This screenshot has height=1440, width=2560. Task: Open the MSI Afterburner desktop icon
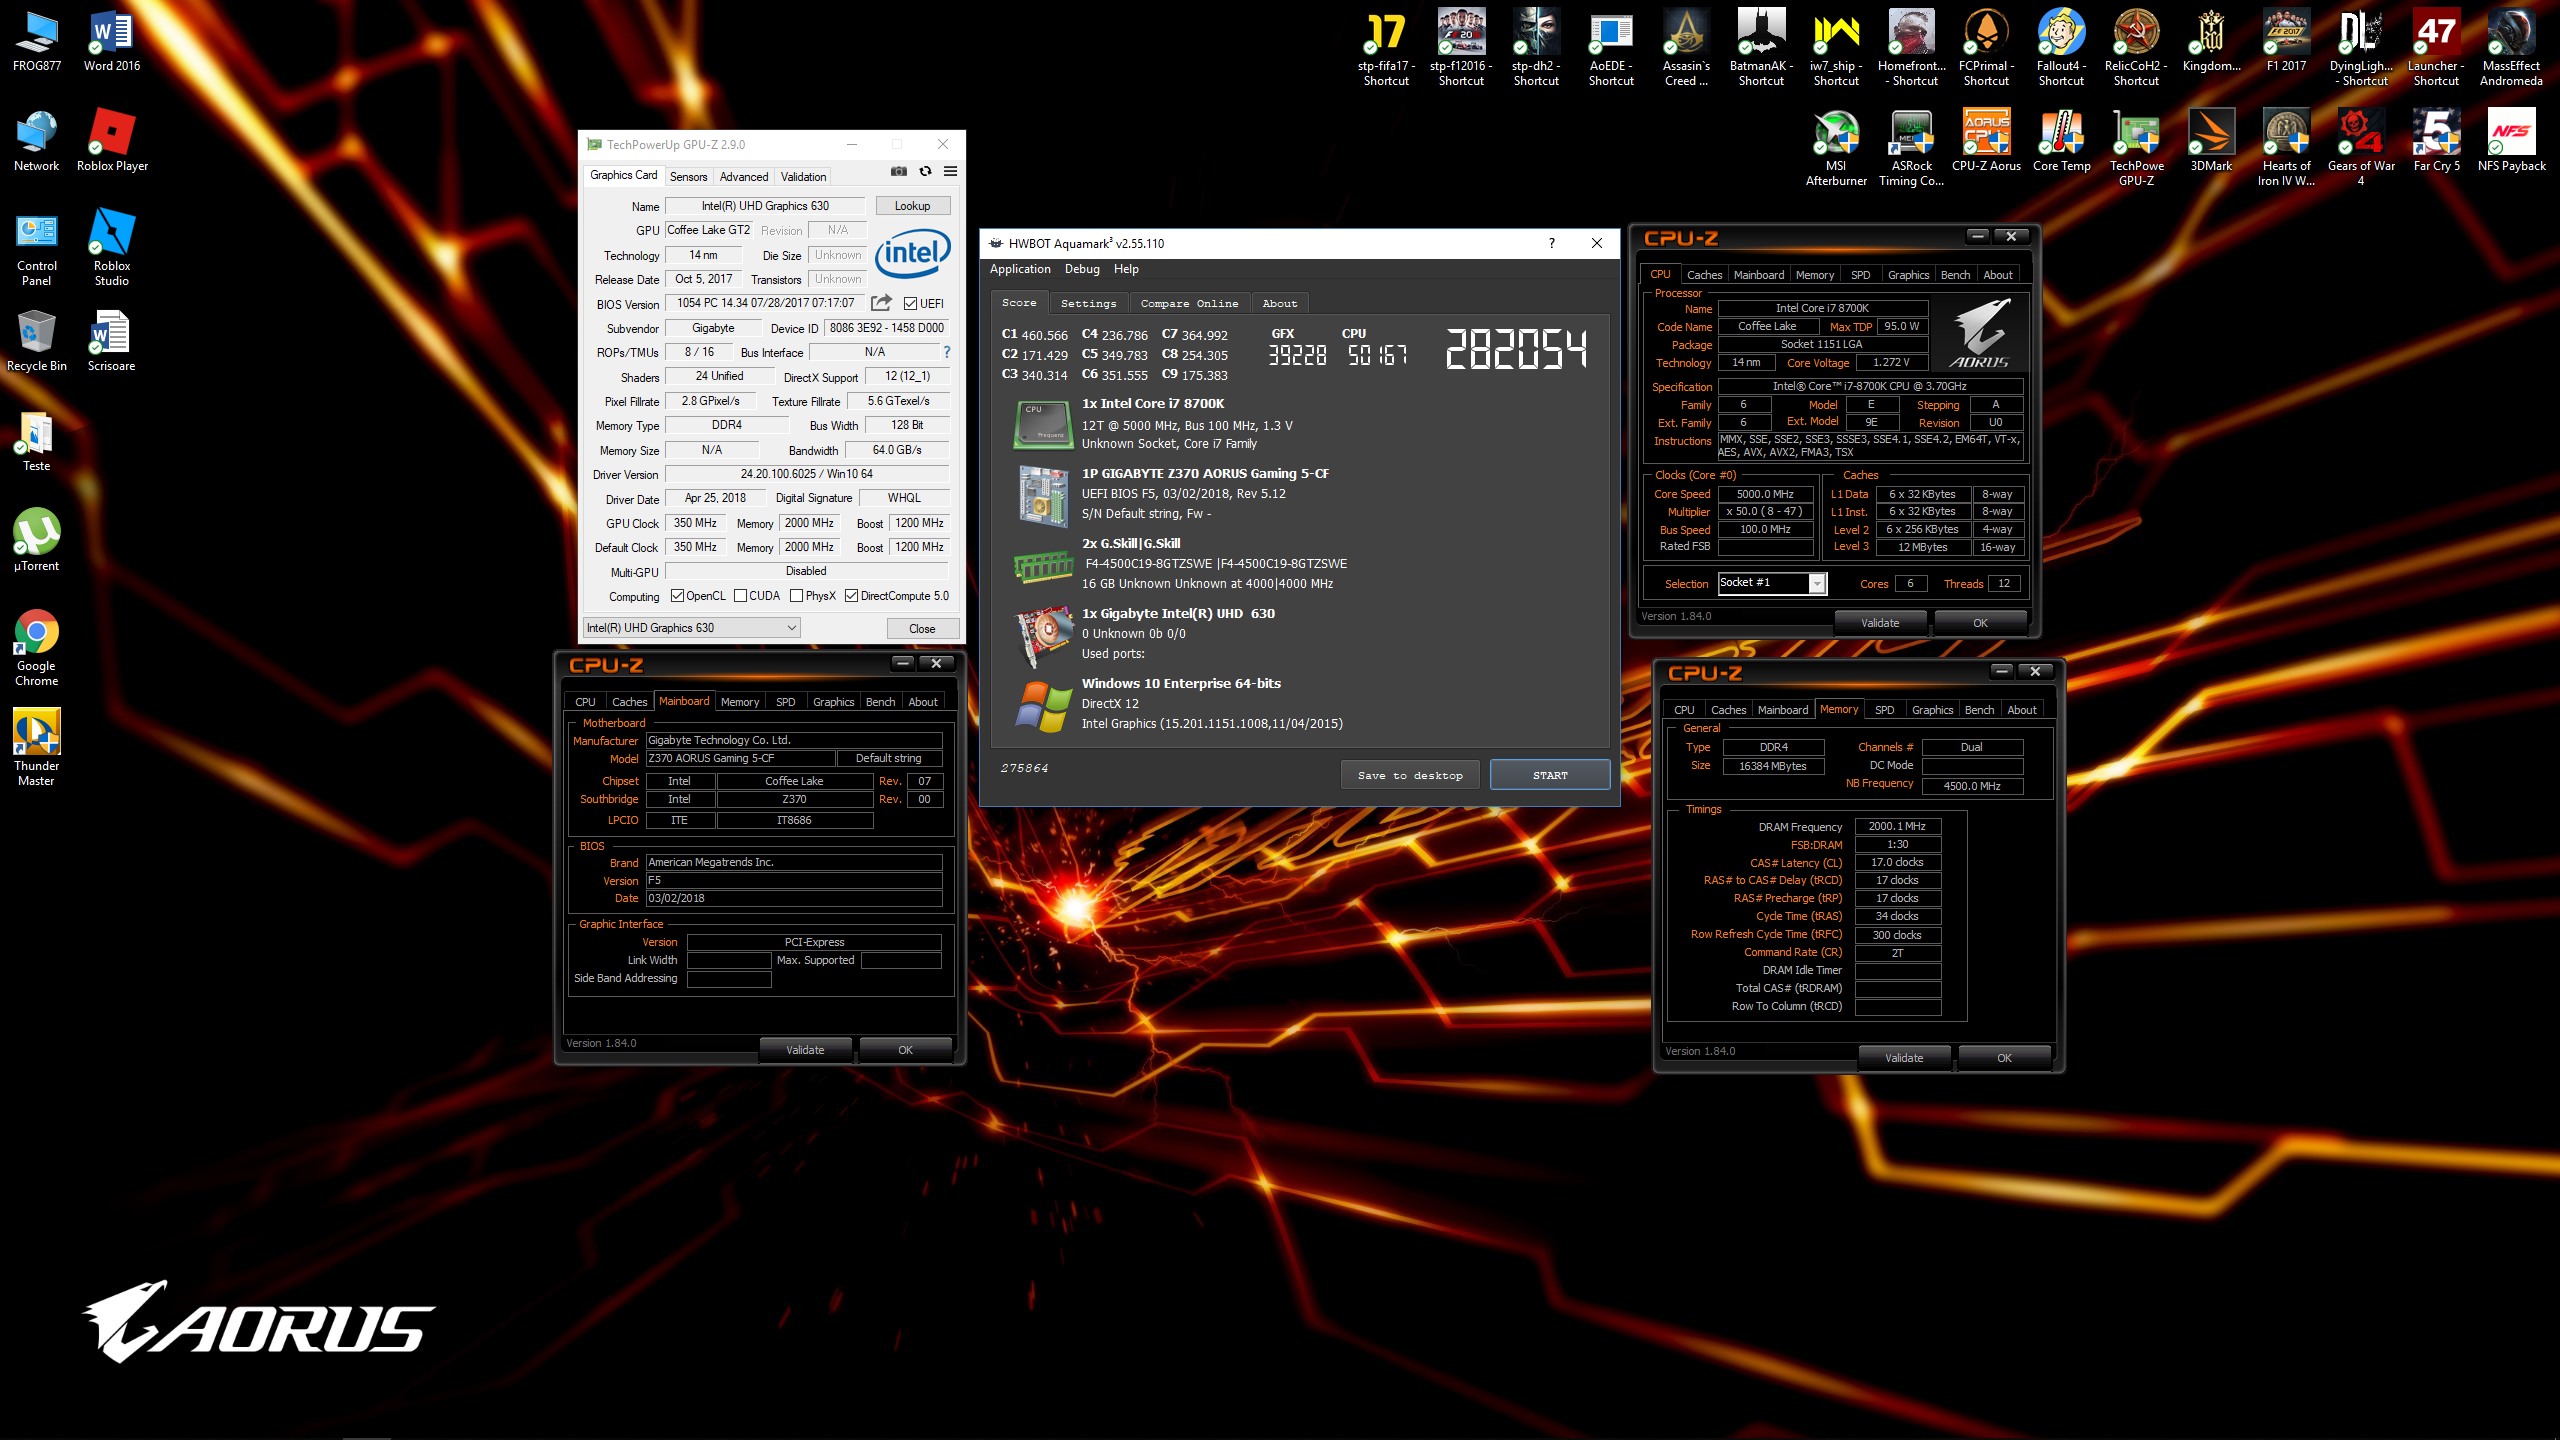coord(1836,148)
